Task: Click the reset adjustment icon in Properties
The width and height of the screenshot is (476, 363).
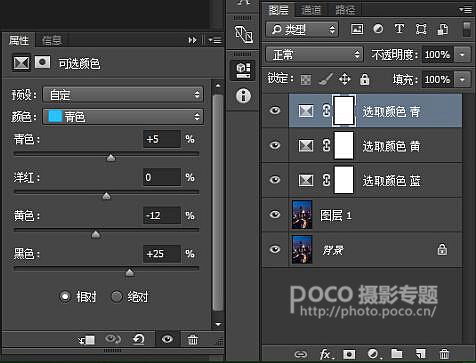Action: pos(138,340)
